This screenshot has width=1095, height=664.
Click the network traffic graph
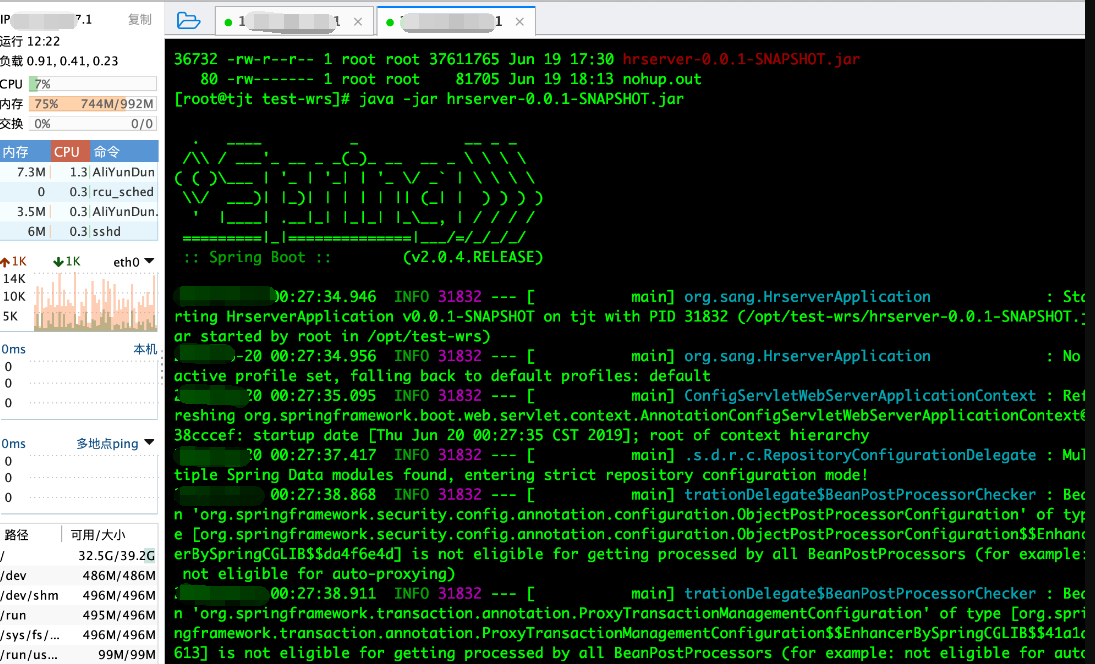click(95, 302)
